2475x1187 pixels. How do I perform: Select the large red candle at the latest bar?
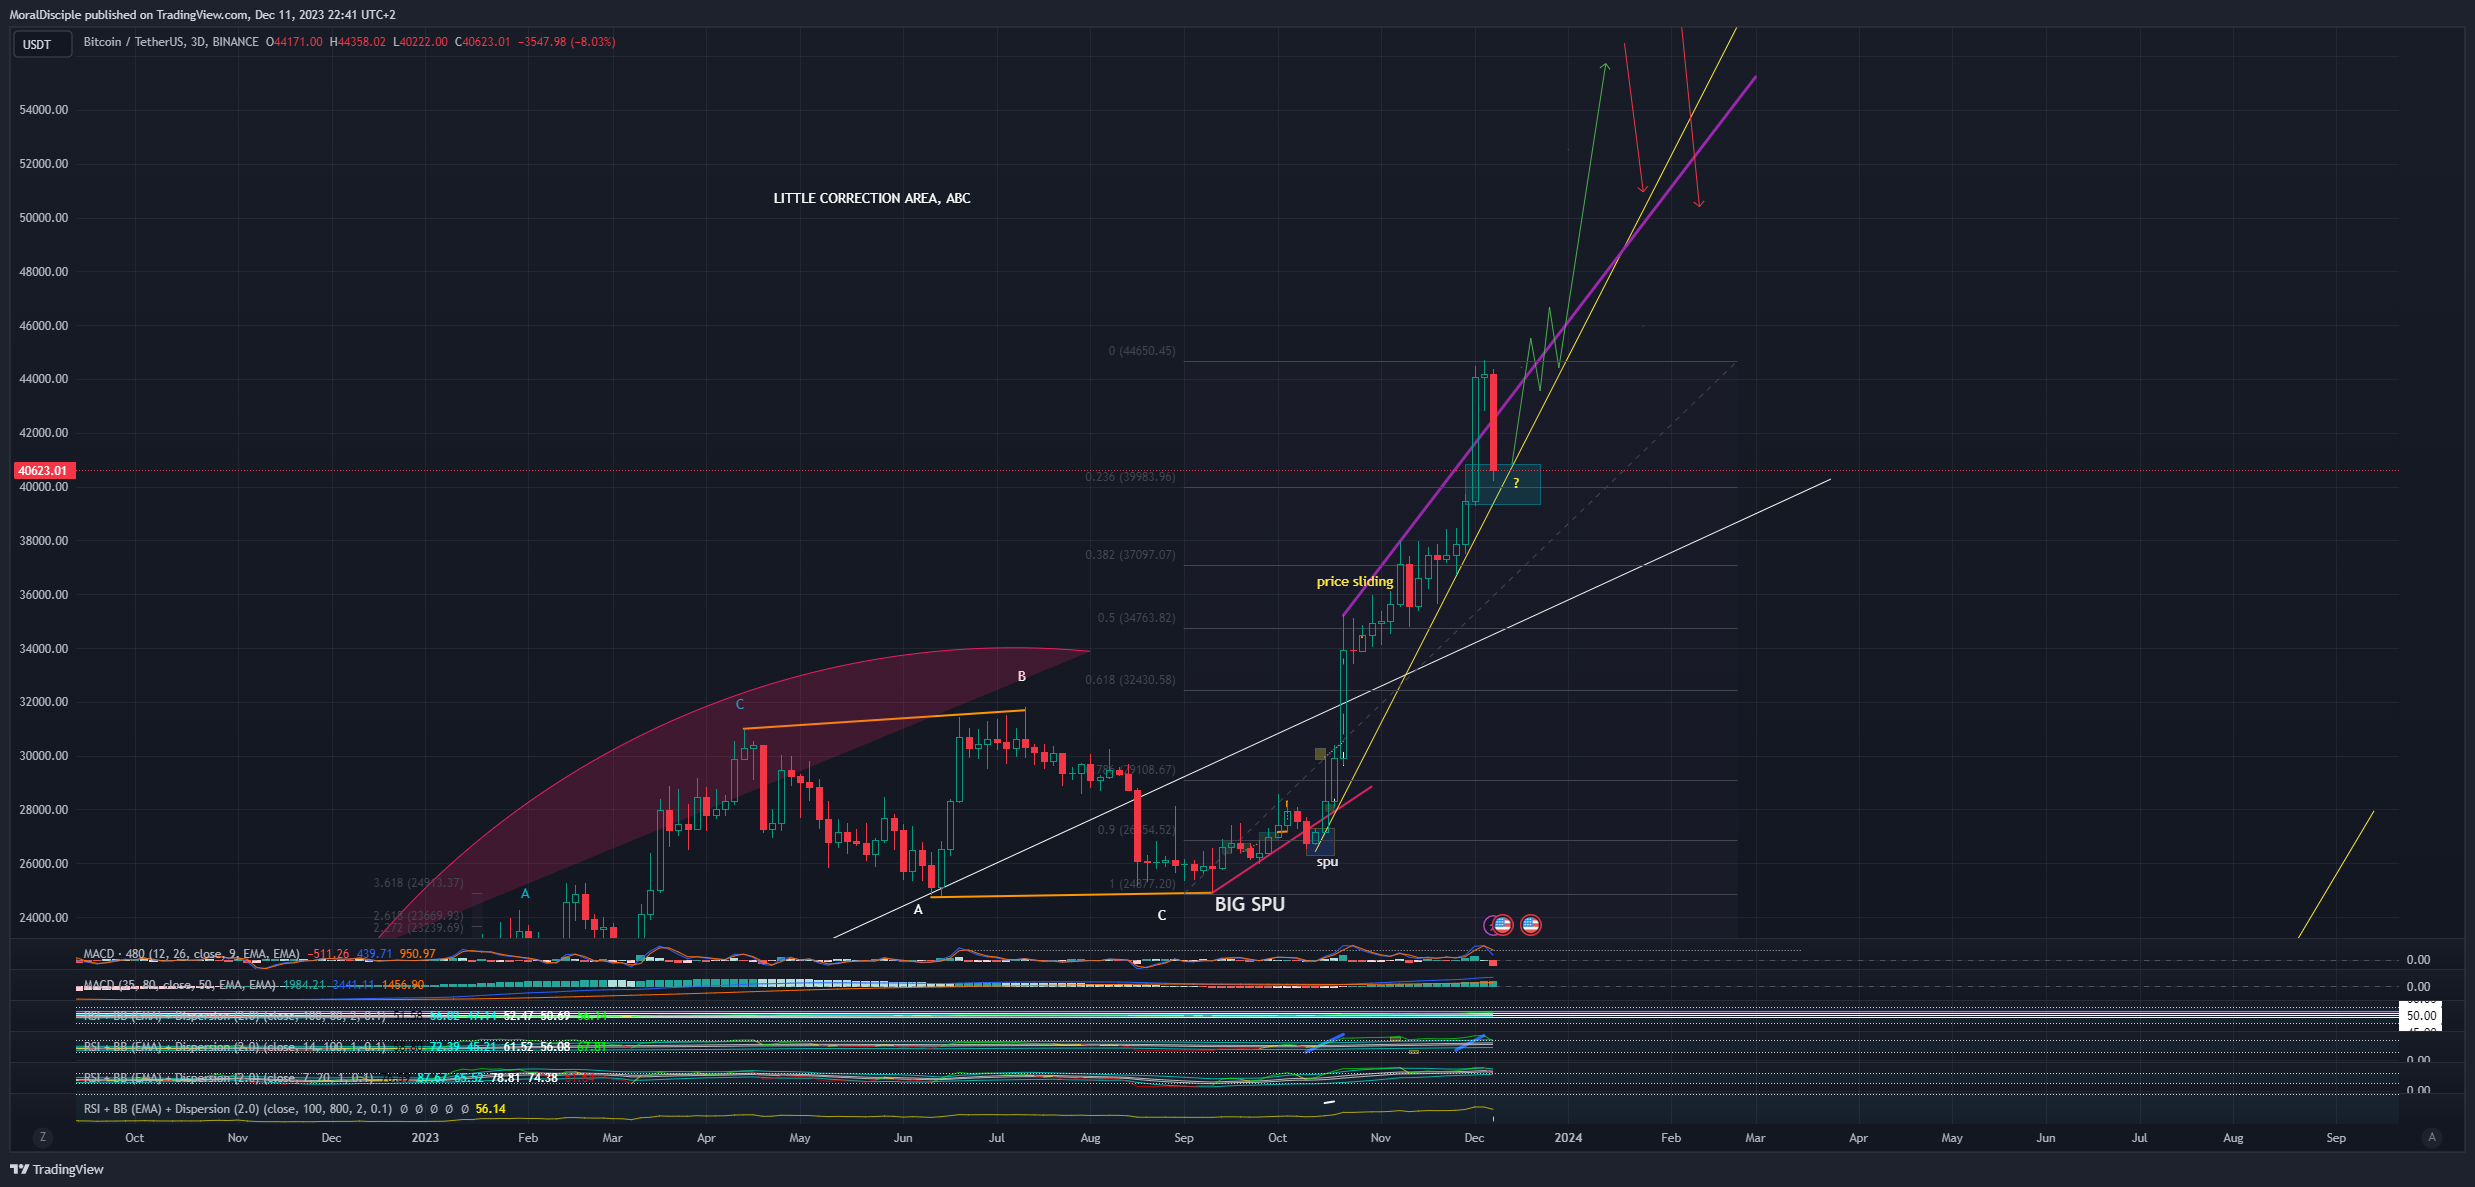pyautogui.click(x=1493, y=422)
